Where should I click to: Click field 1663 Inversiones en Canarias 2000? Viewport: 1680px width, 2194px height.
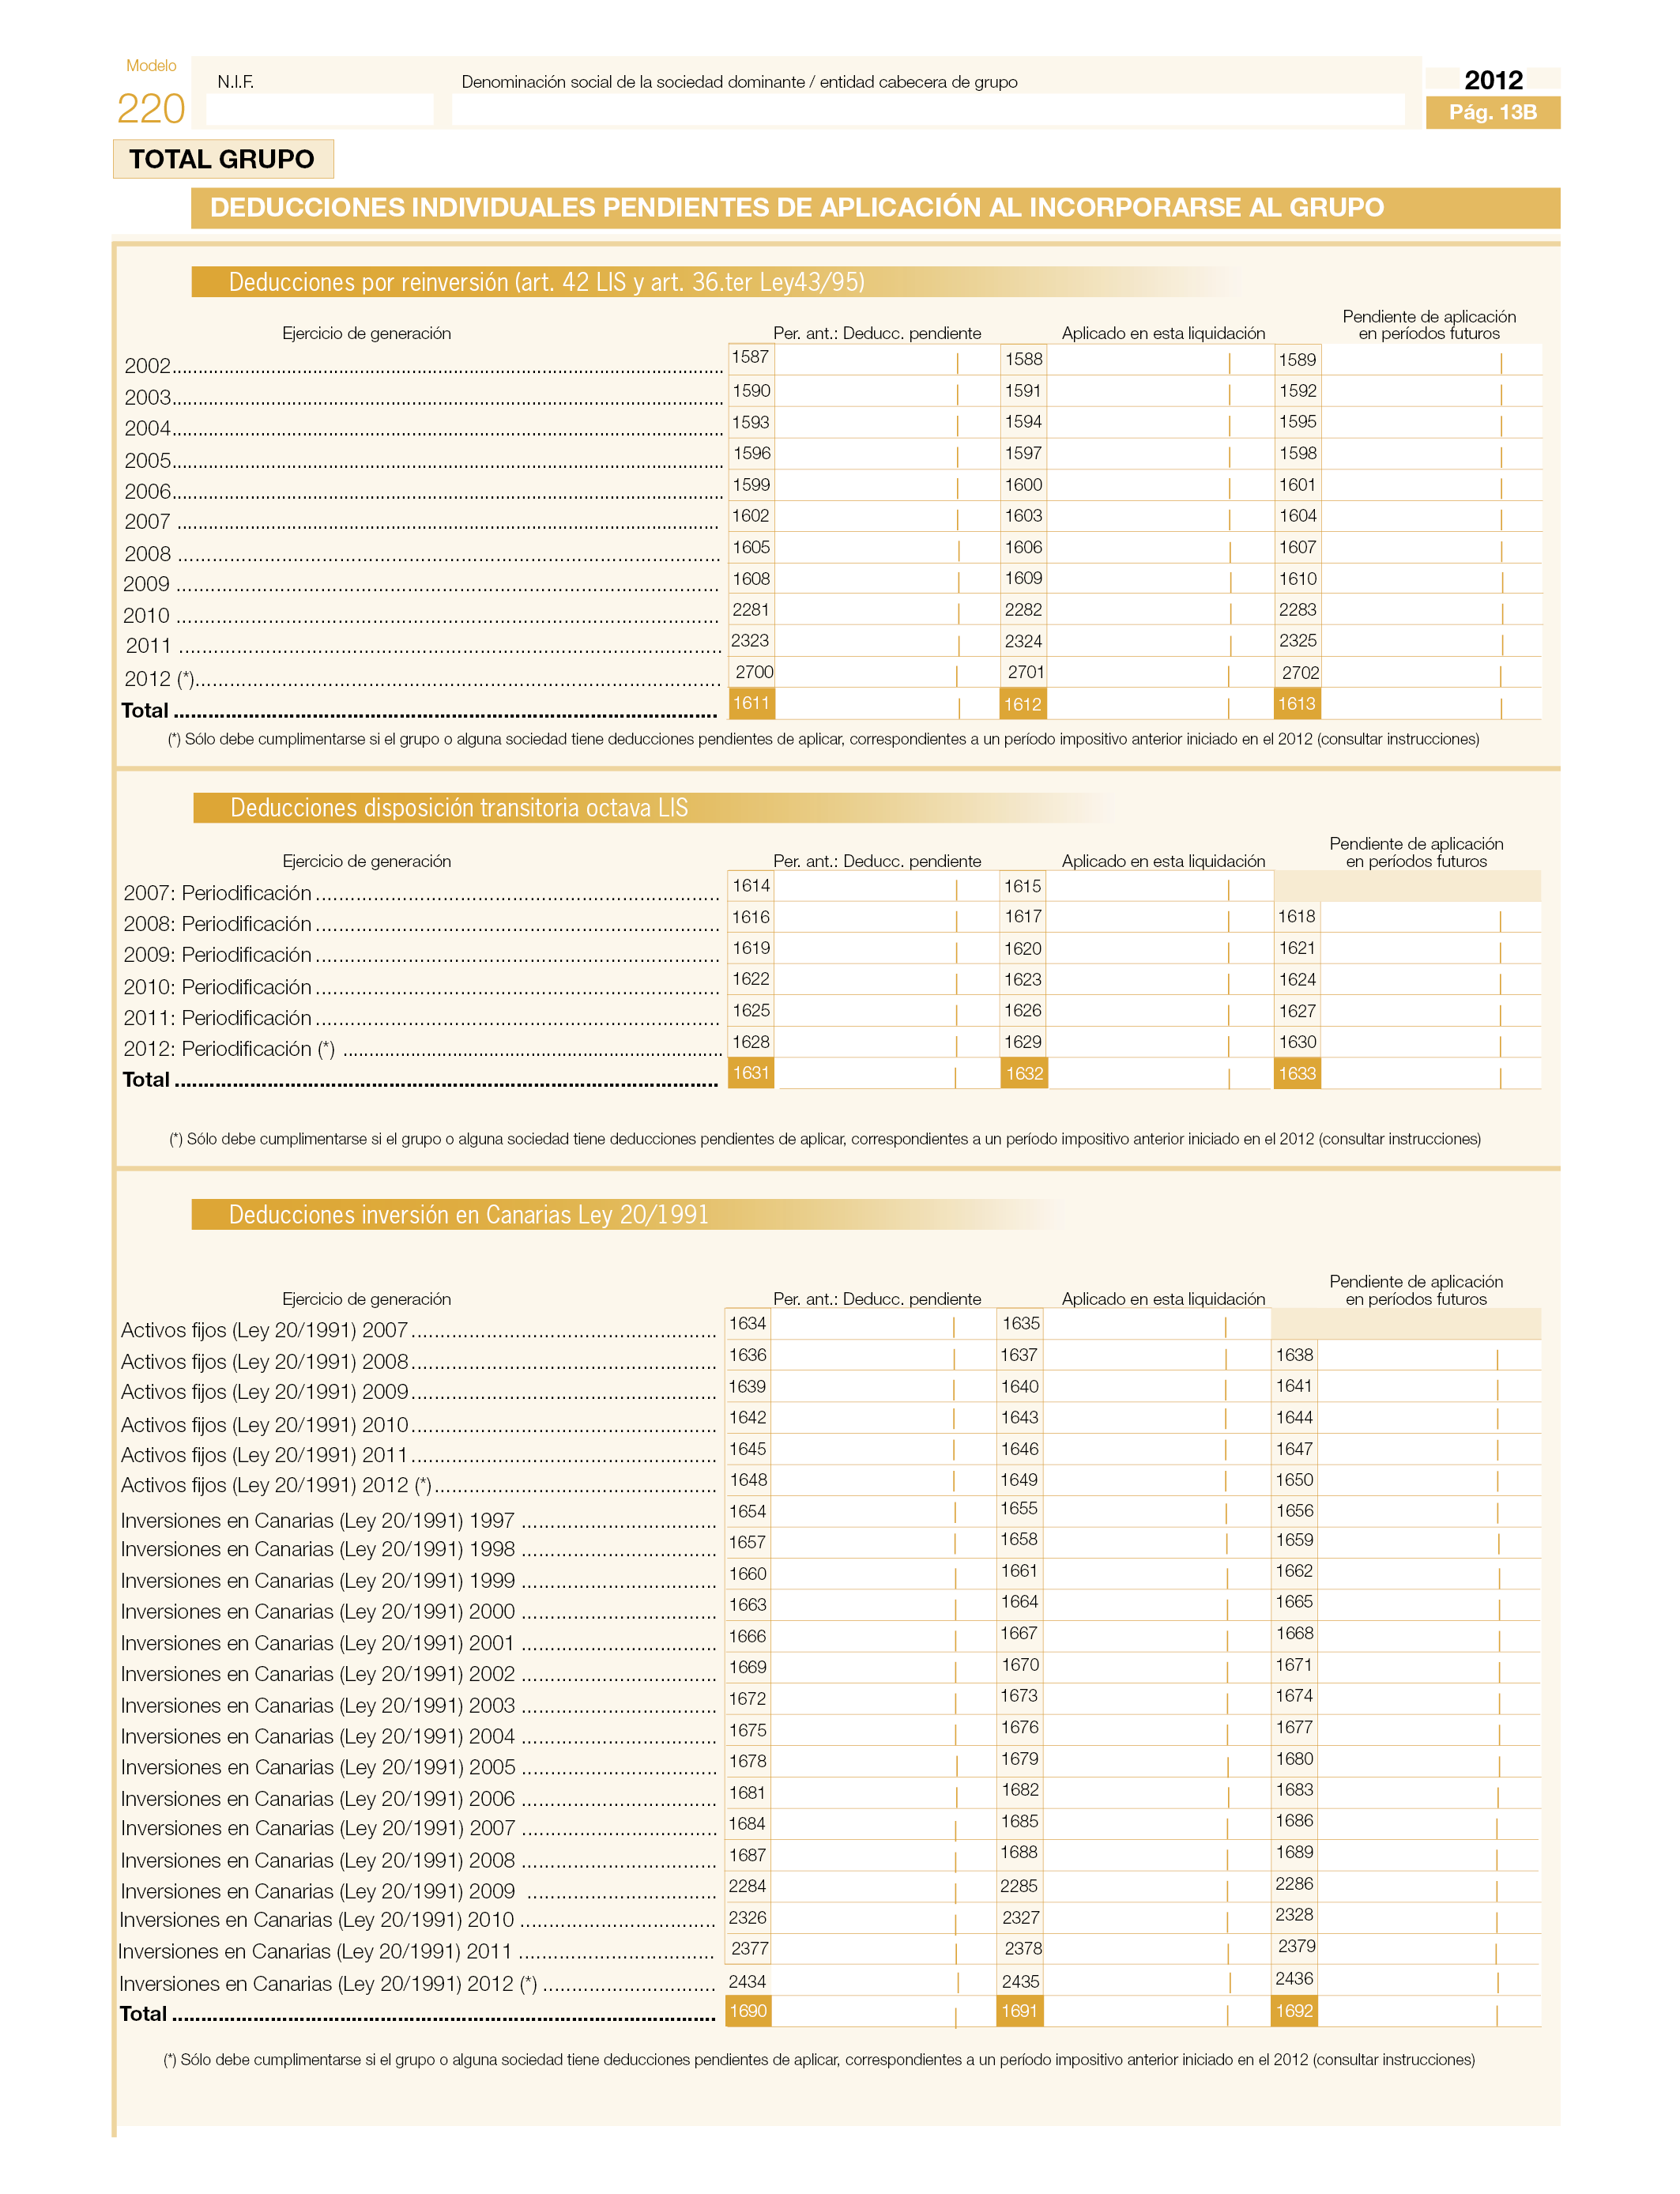click(x=885, y=1605)
